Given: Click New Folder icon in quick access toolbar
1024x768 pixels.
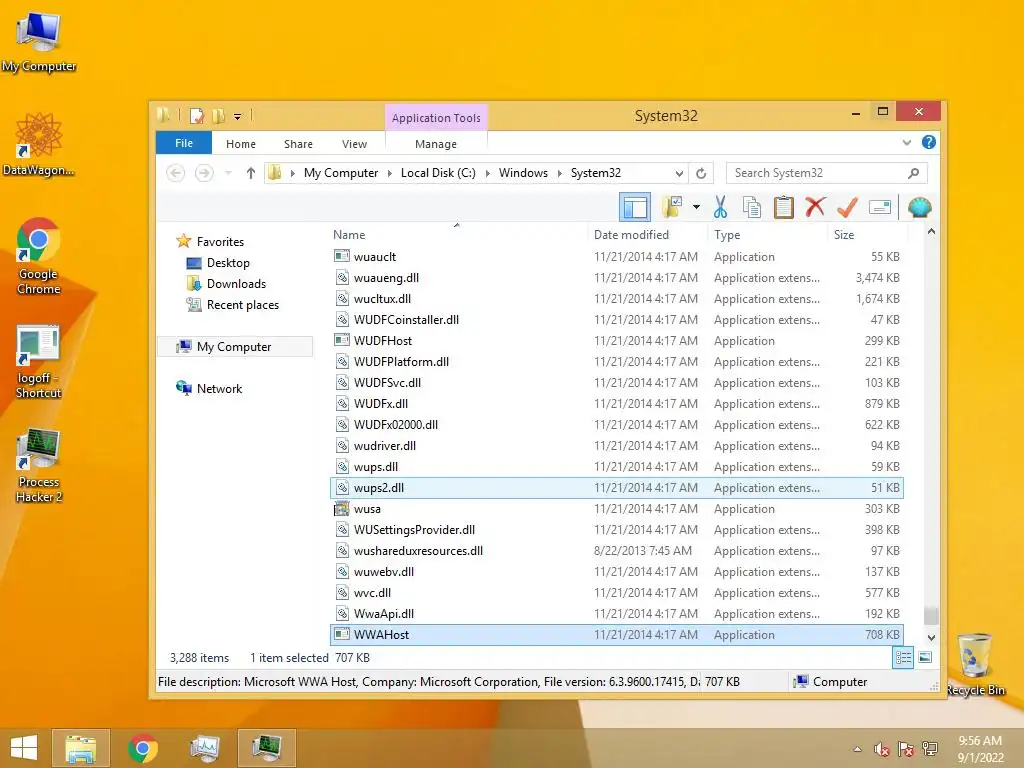Looking at the screenshot, I should click(218, 116).
